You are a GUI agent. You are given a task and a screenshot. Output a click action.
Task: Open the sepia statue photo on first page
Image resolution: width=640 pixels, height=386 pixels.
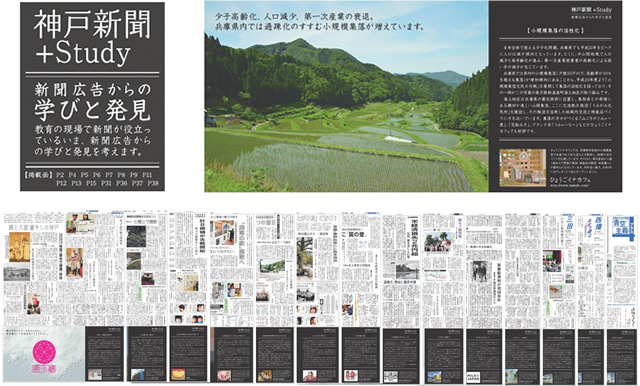pos(19,247)
